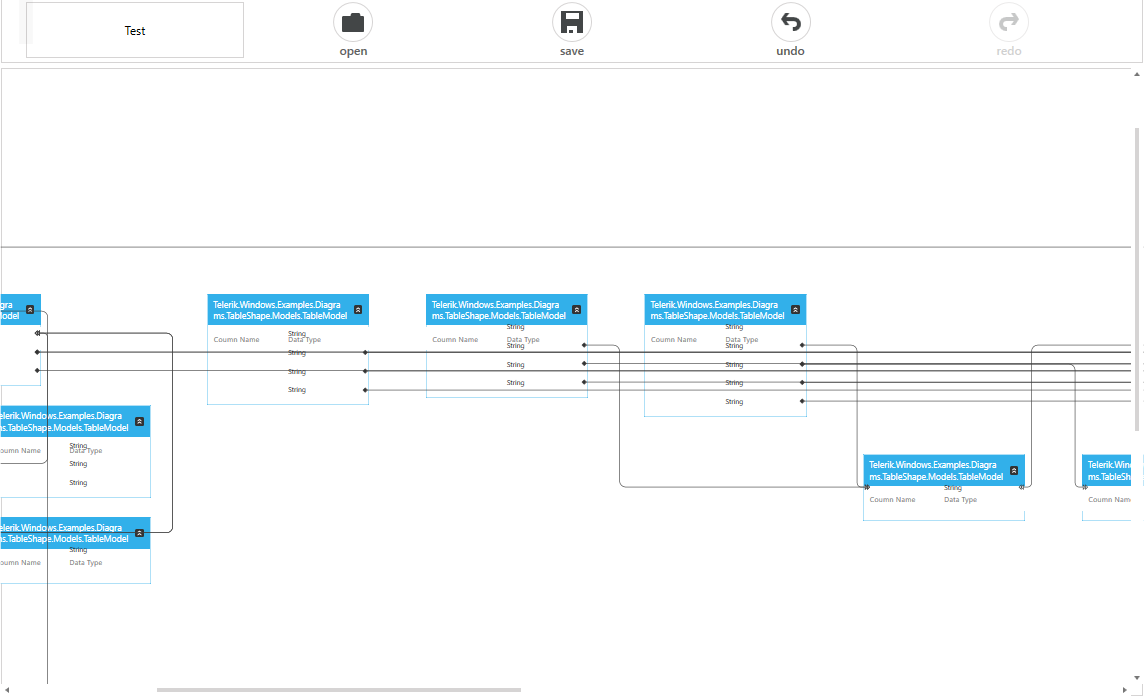1145x697 pixels.
Task: Click the vertical scrollbar down arrow
Action: point(1137,678)
